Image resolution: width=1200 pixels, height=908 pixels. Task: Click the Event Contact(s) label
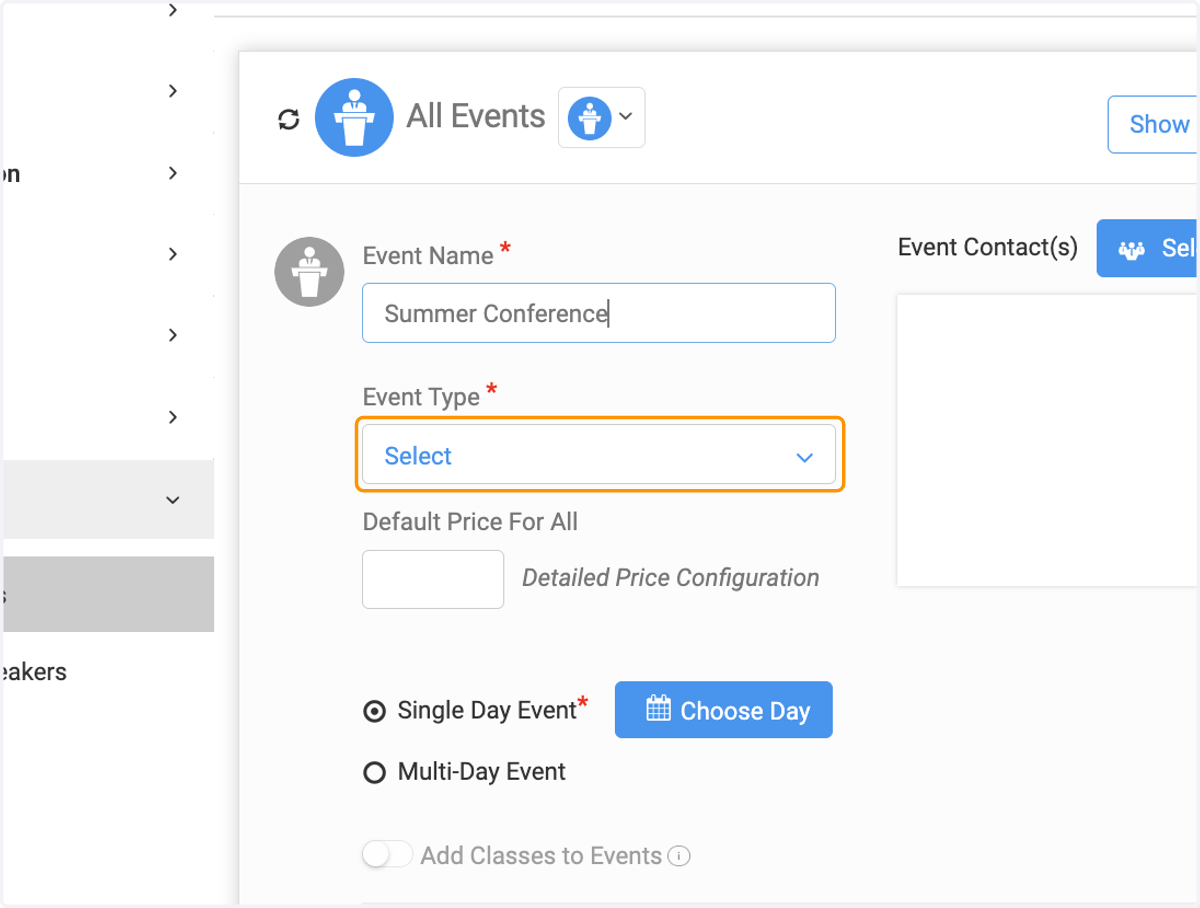(988, 247)
